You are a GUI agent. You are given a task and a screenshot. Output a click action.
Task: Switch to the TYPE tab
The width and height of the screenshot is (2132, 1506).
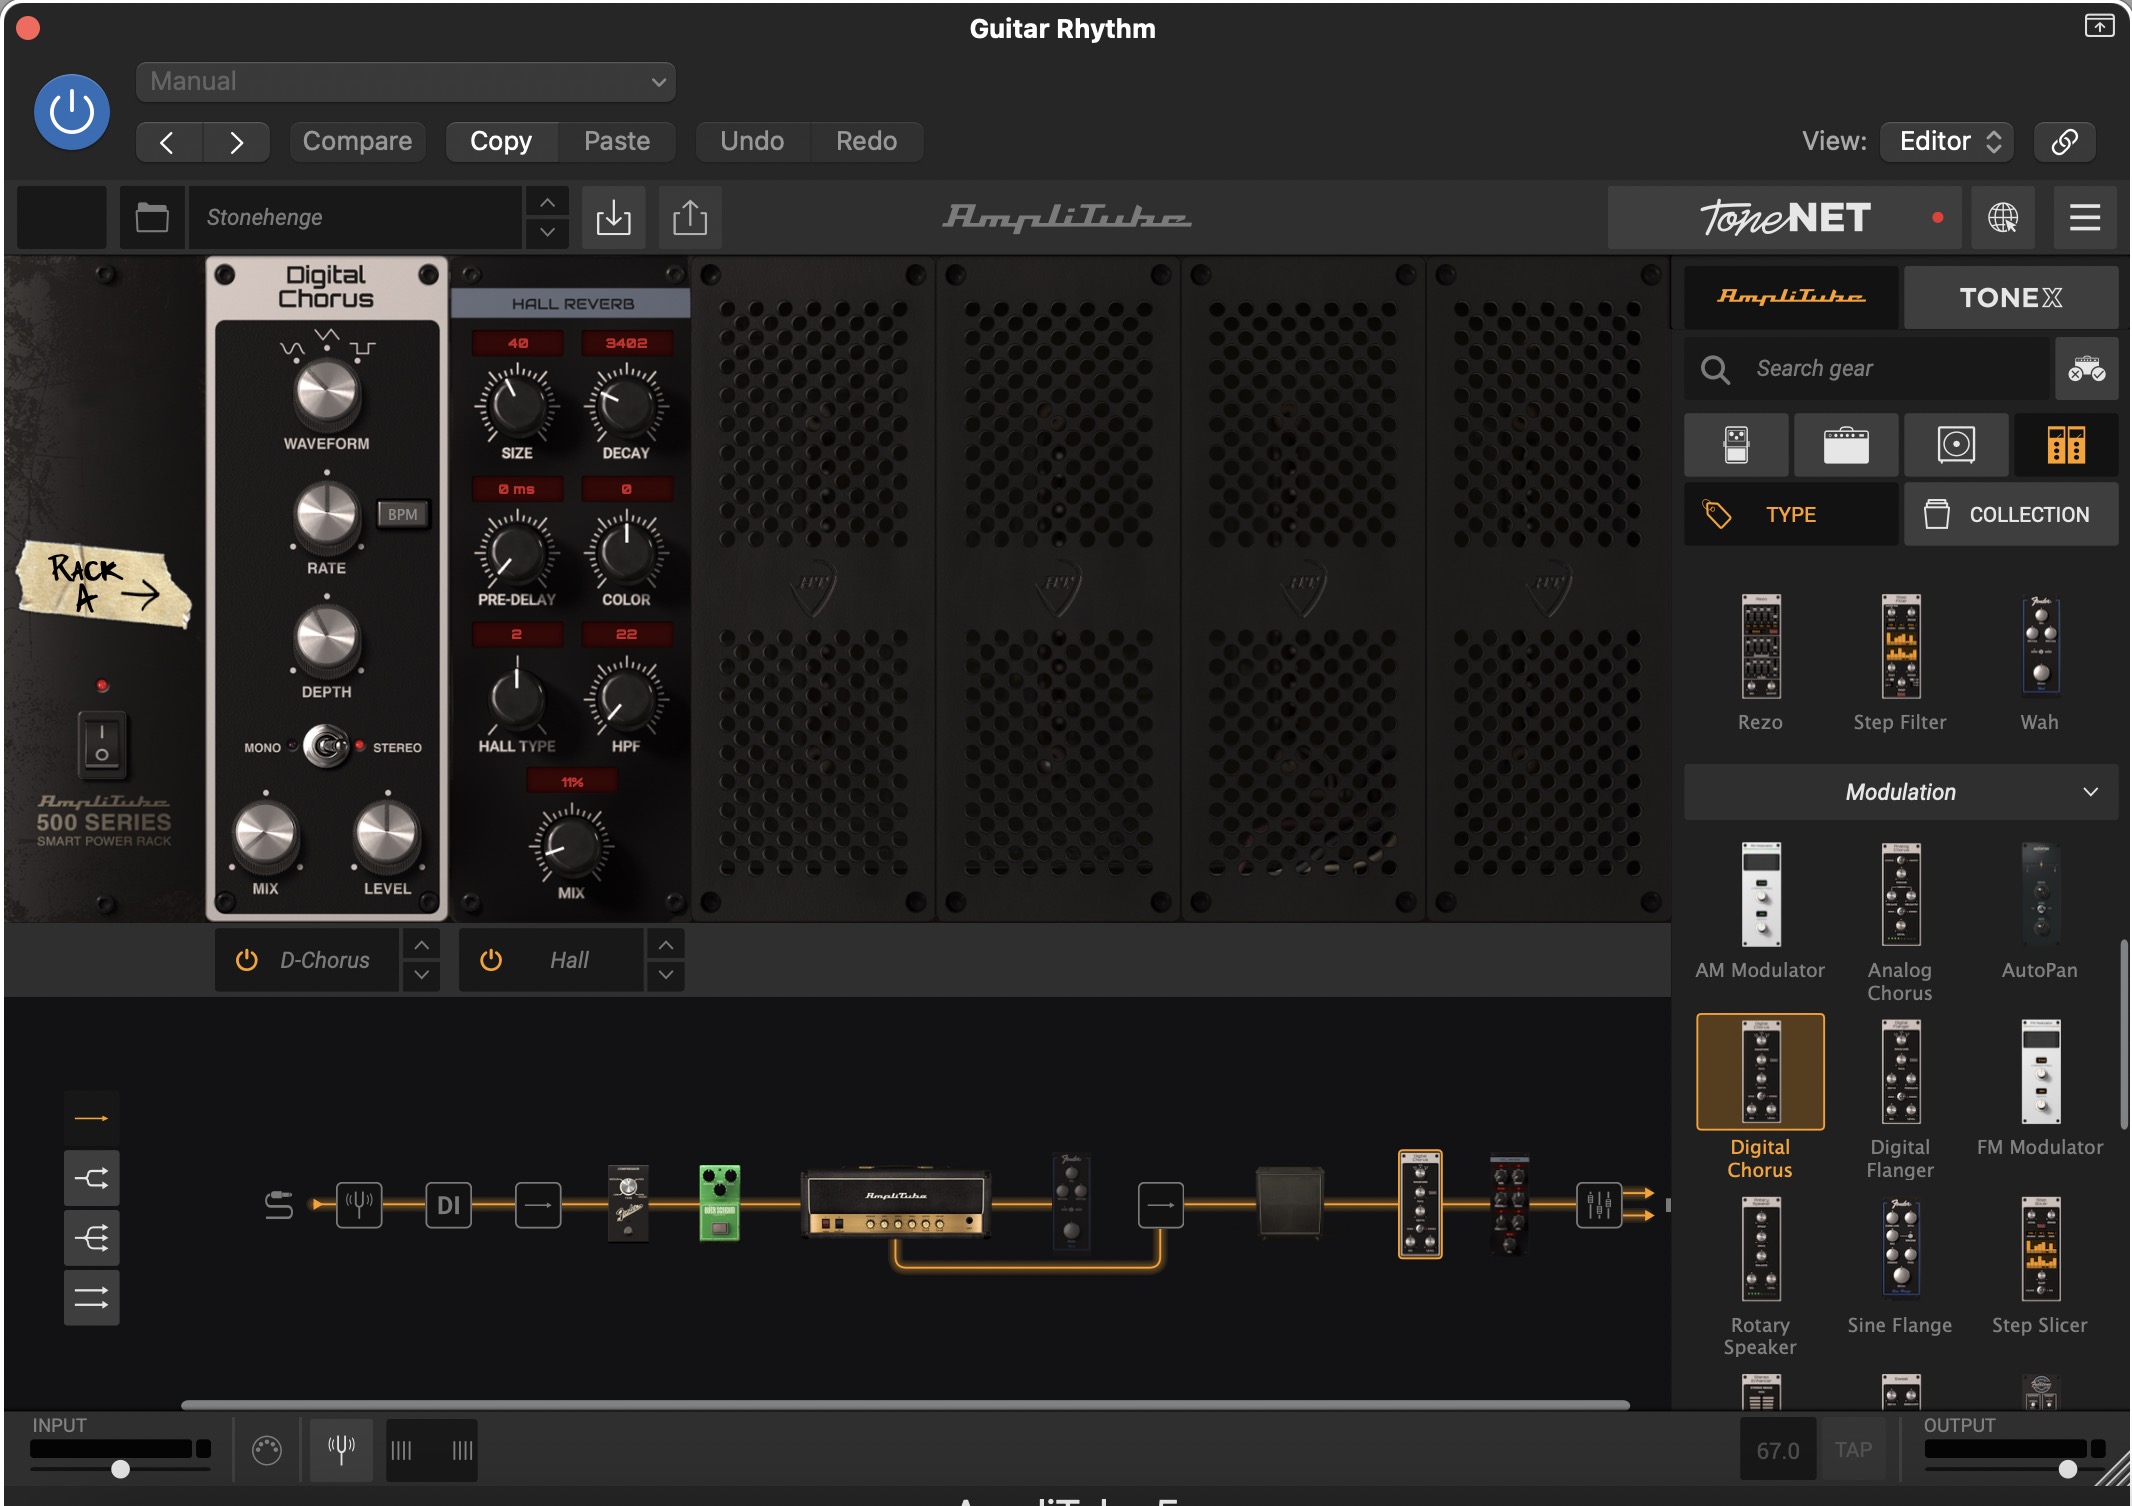[1791, 514]
